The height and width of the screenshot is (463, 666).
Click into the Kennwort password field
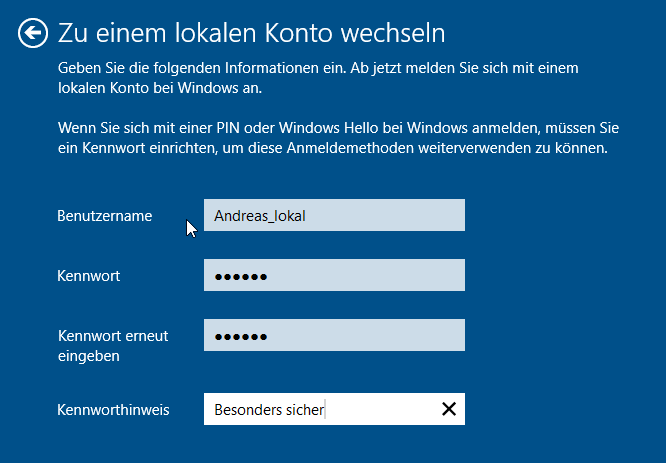pos(334,275)
